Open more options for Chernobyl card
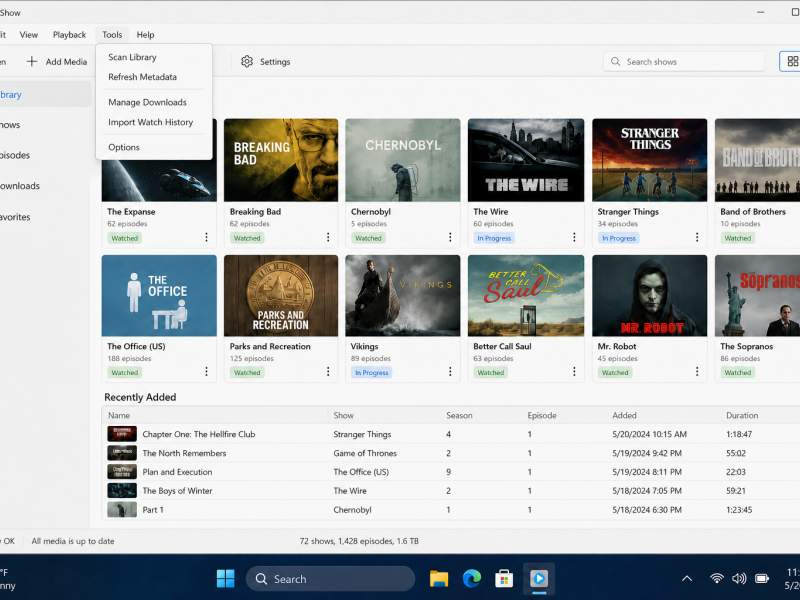The height and width of the screenshot is (600, 800). coord(450,237)
